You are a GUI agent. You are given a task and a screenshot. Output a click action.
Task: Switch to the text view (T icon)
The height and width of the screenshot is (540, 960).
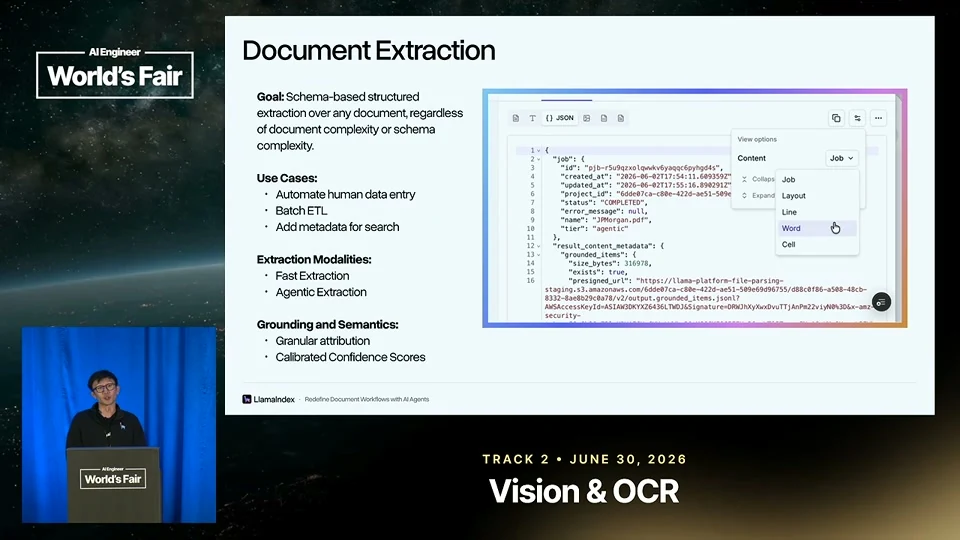[533, 118]
